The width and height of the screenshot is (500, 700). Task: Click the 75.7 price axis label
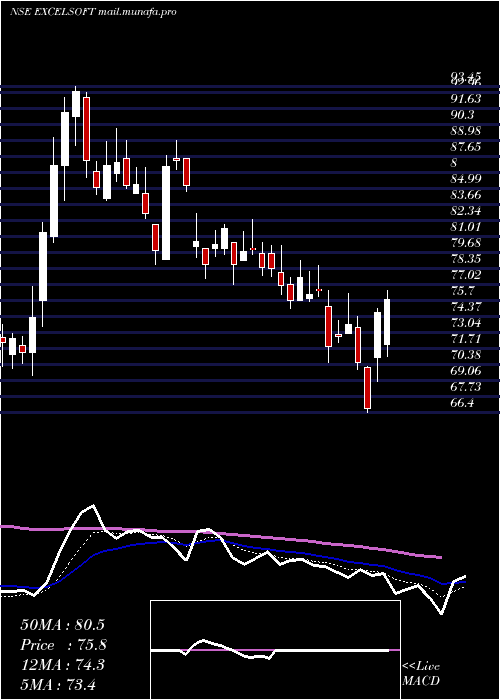coord(462,291)
